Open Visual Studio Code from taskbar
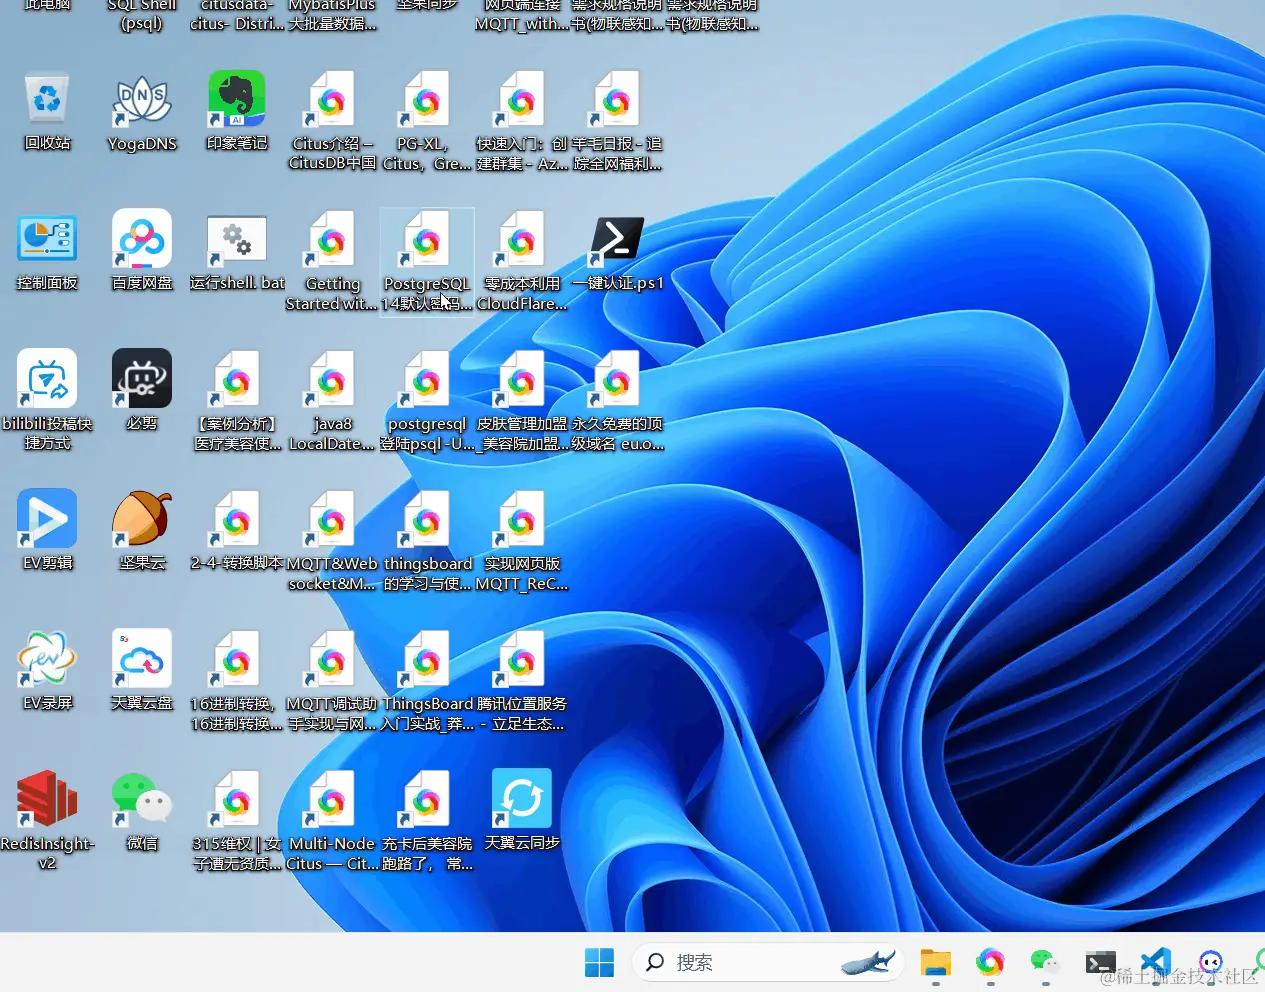 pos(1155,962)
